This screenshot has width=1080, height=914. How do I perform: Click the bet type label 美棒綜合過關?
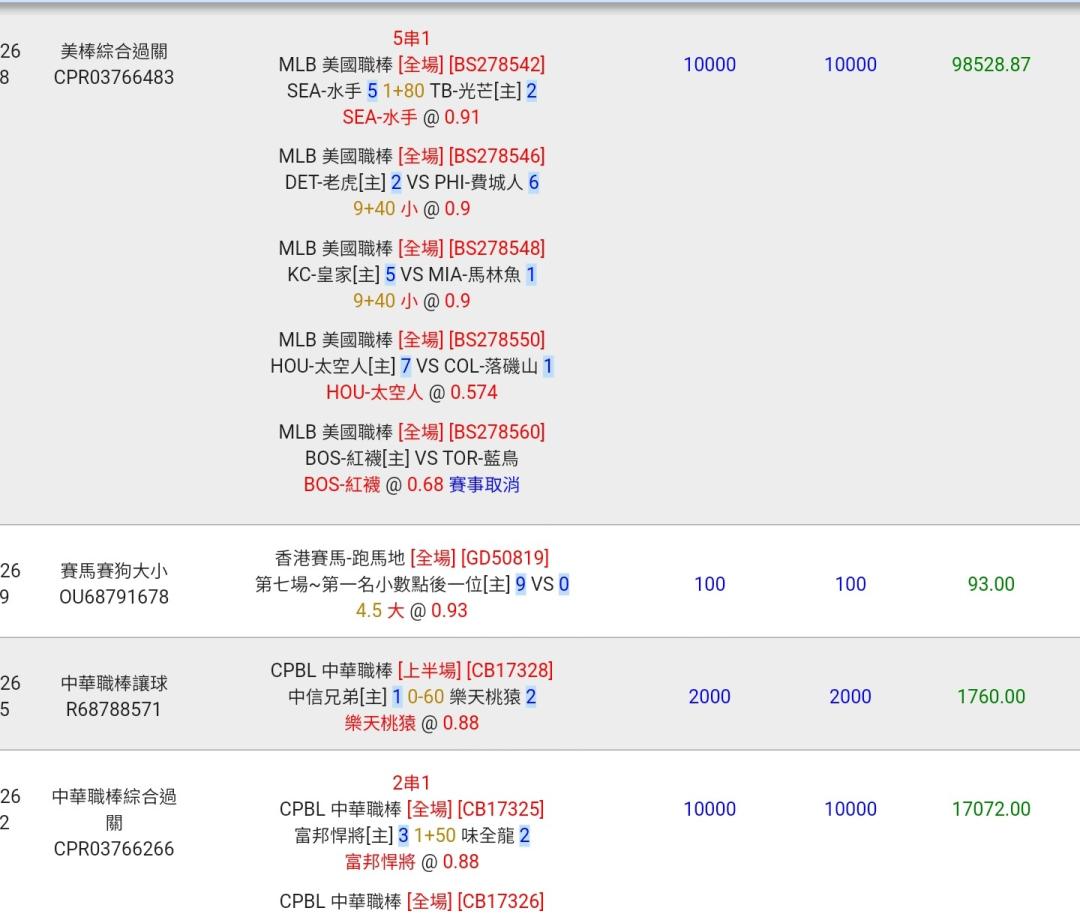tap(114, 51)
